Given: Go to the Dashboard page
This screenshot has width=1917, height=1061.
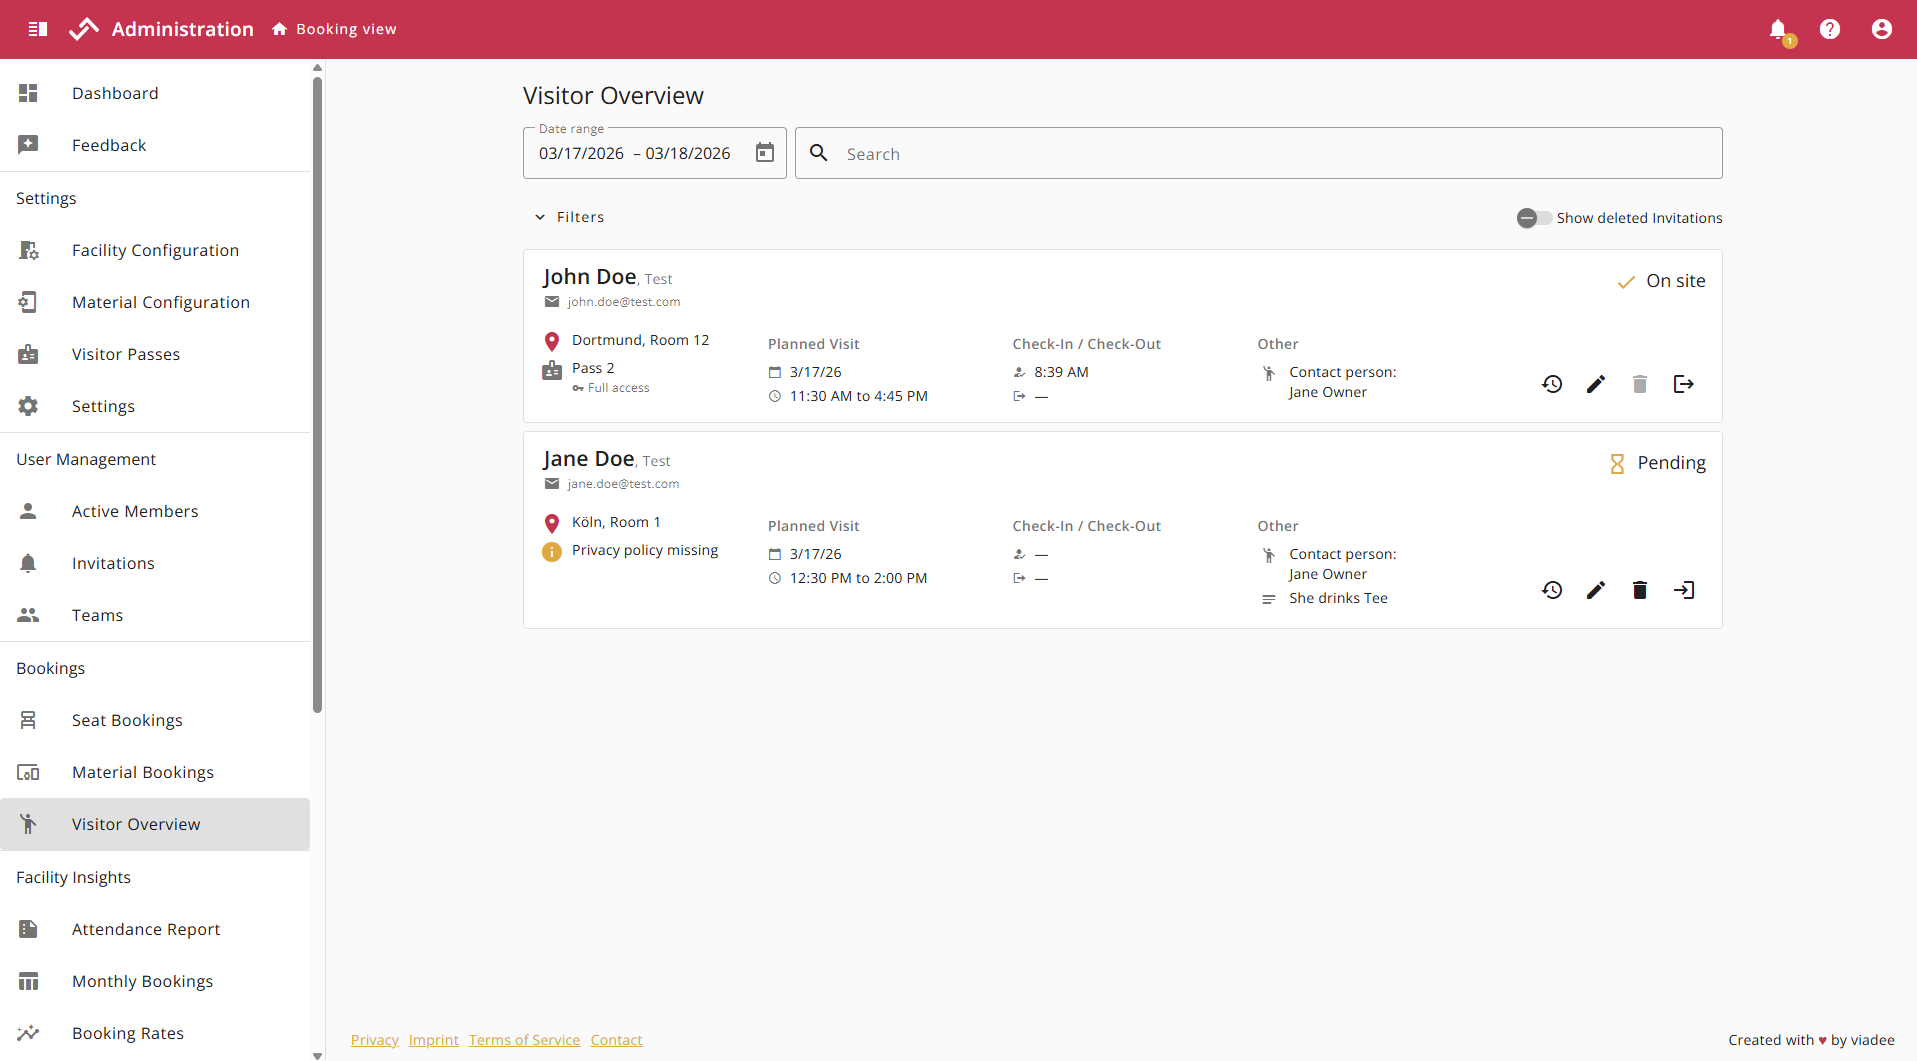Looking at the screenshot, I should [x=115, y=93].
